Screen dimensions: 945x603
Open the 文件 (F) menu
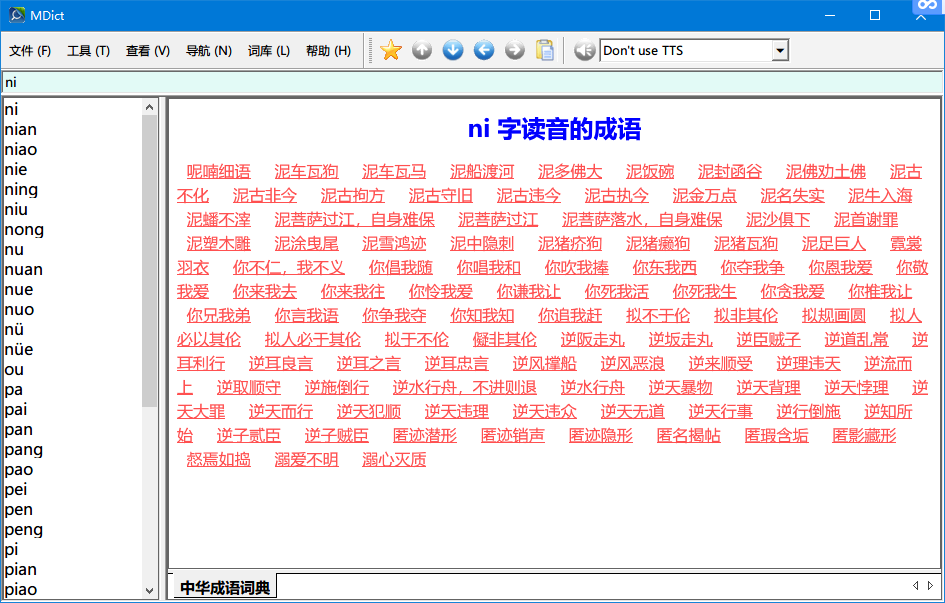[x=30, y=51]
